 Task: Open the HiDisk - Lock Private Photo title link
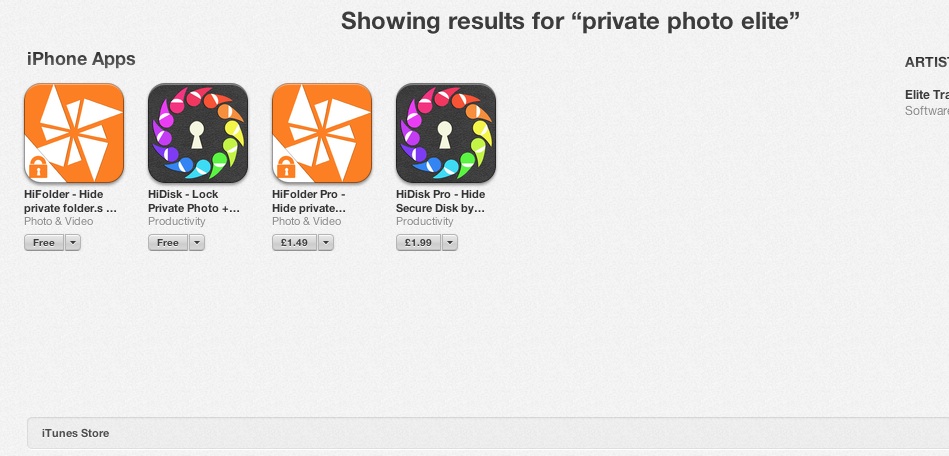(x=194, y=202)
